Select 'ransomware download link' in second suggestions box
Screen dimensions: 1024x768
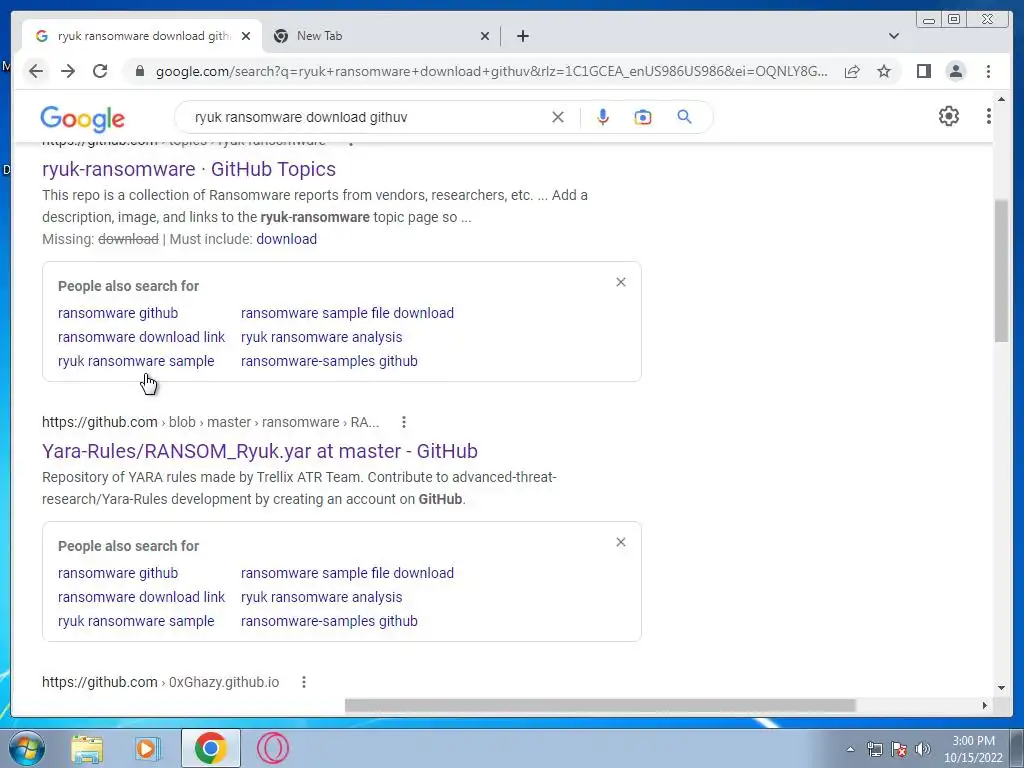coord(141,597)
